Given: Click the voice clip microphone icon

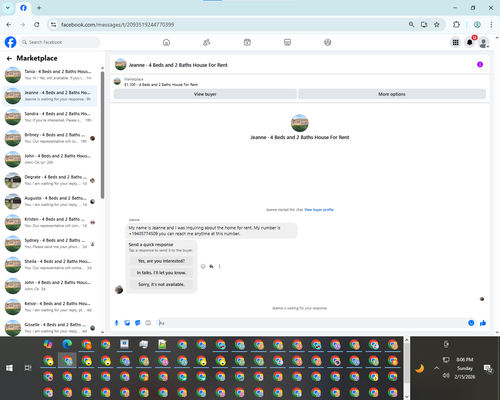Looking at the screenshot, I should pyautogui.click(x=117, y=323).
